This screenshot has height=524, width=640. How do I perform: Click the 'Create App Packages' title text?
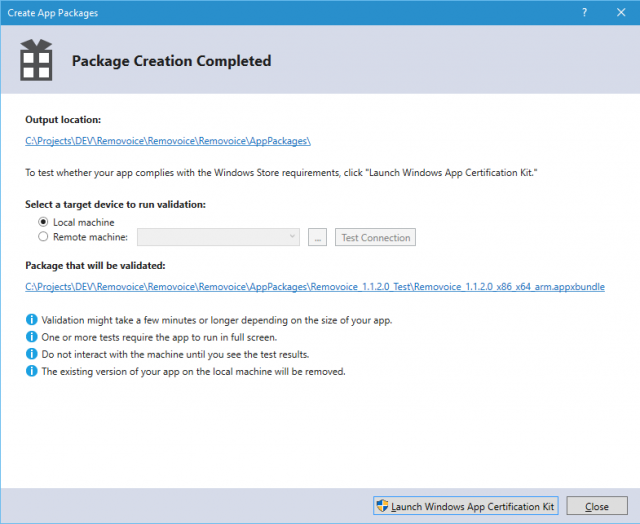pyautogui.click(x=53, y=13)
